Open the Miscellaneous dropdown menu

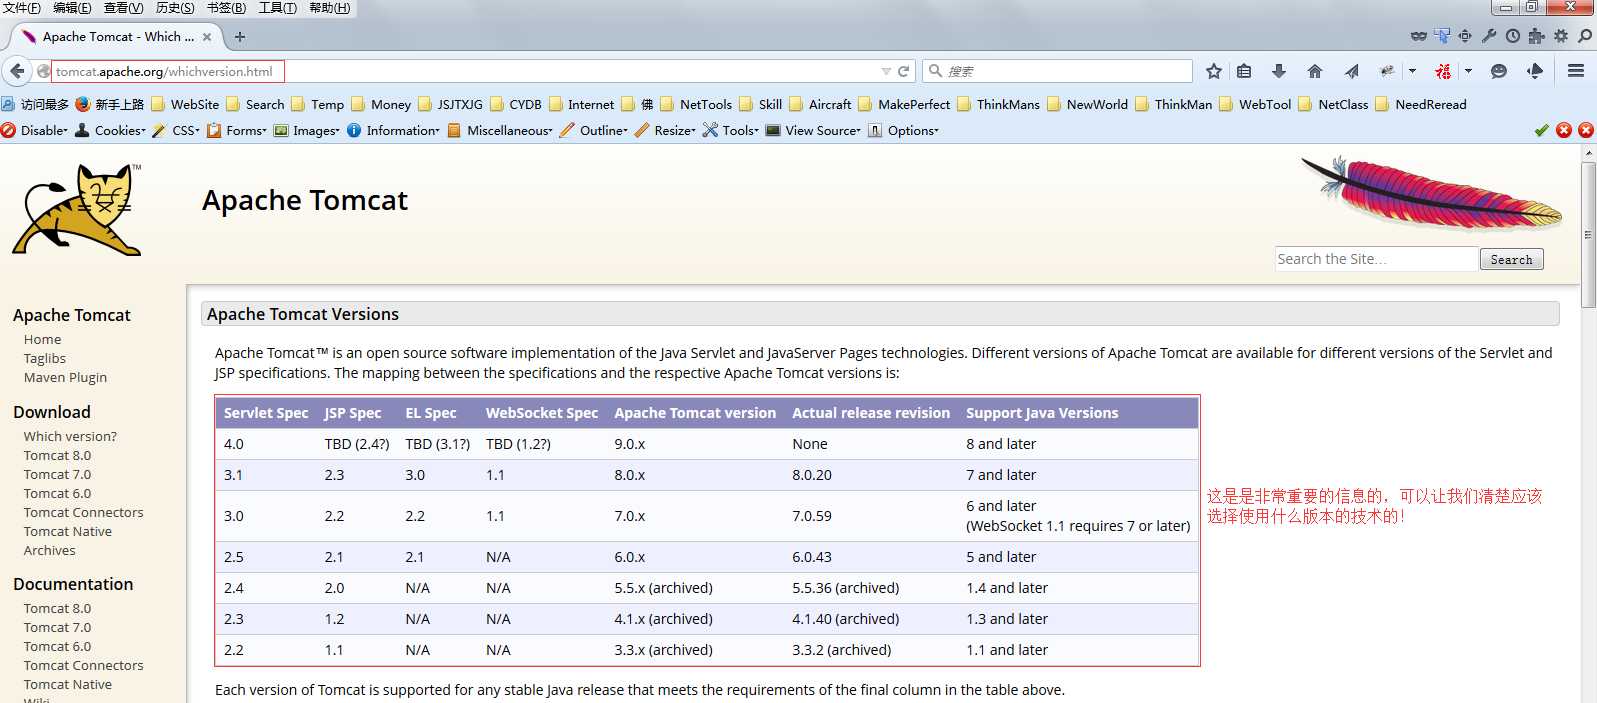pos(501,130)
